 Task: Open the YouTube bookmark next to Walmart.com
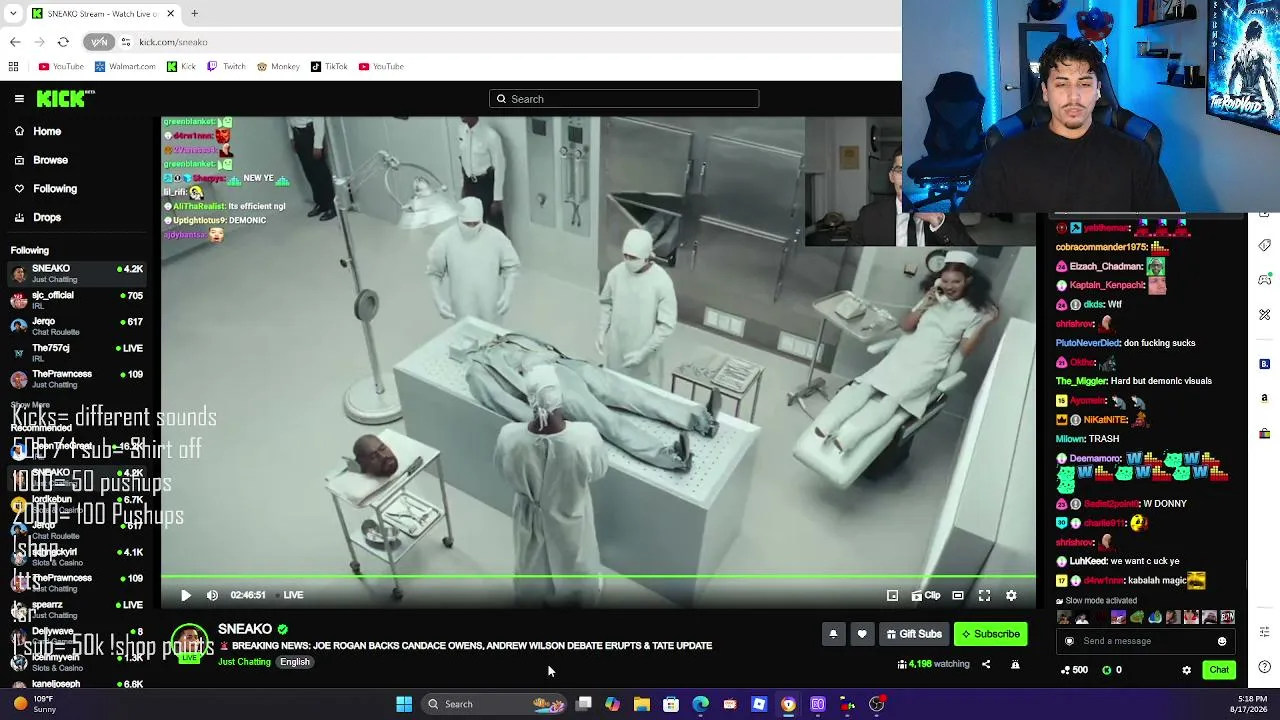(x=61, y=67)
